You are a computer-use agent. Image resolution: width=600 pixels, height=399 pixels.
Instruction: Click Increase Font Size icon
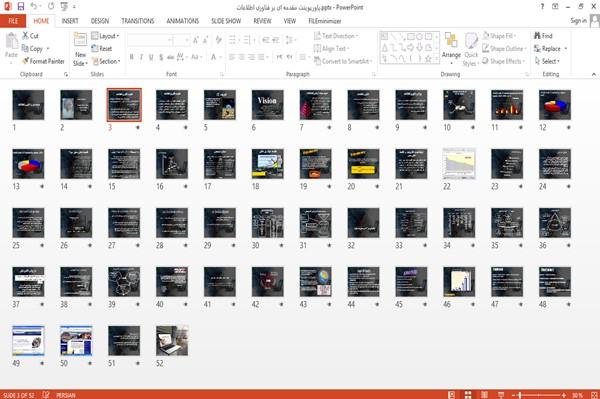click(196, 40)
